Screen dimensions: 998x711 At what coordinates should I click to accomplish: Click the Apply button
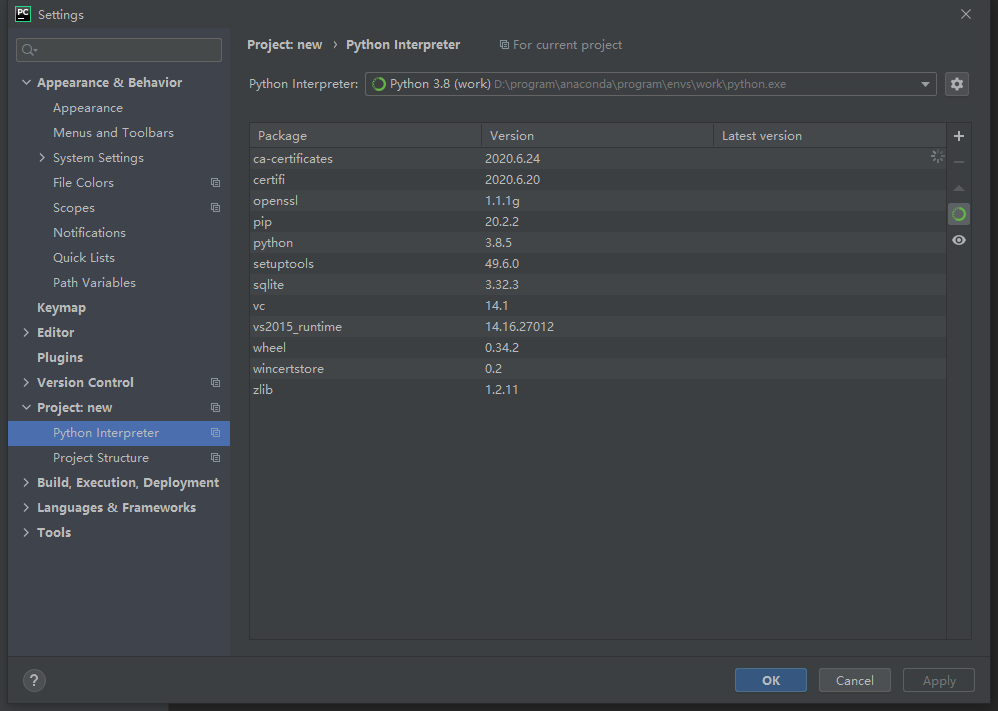click(x=939, y=680)
